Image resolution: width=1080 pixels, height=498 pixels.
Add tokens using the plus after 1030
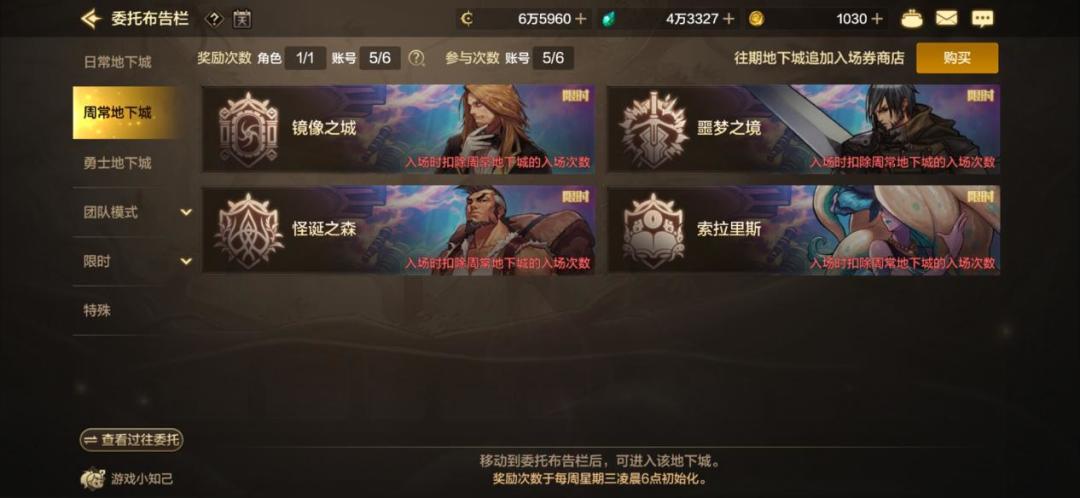click(877, 19)
